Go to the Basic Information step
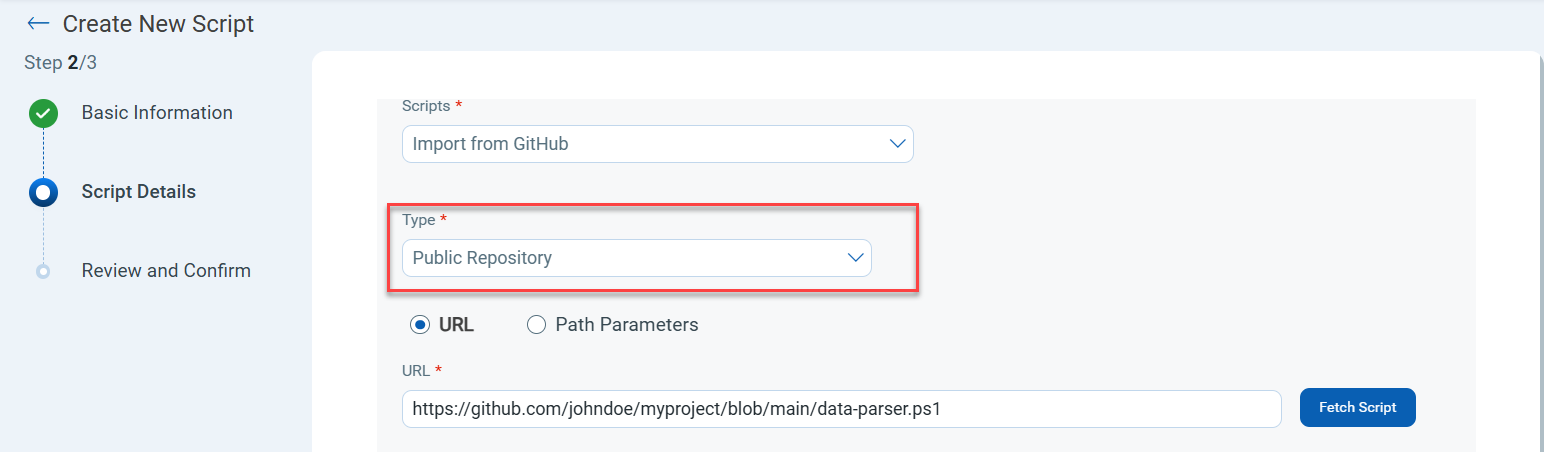The height and width of the screenshot is (452, 1544). point(157,113)
